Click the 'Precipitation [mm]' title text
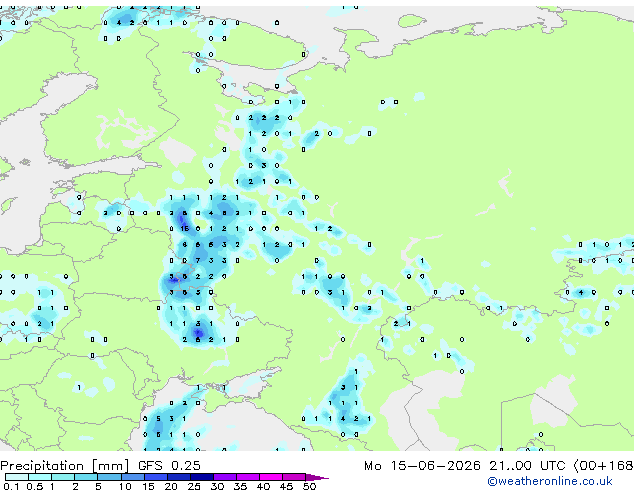 click(65, 466)
